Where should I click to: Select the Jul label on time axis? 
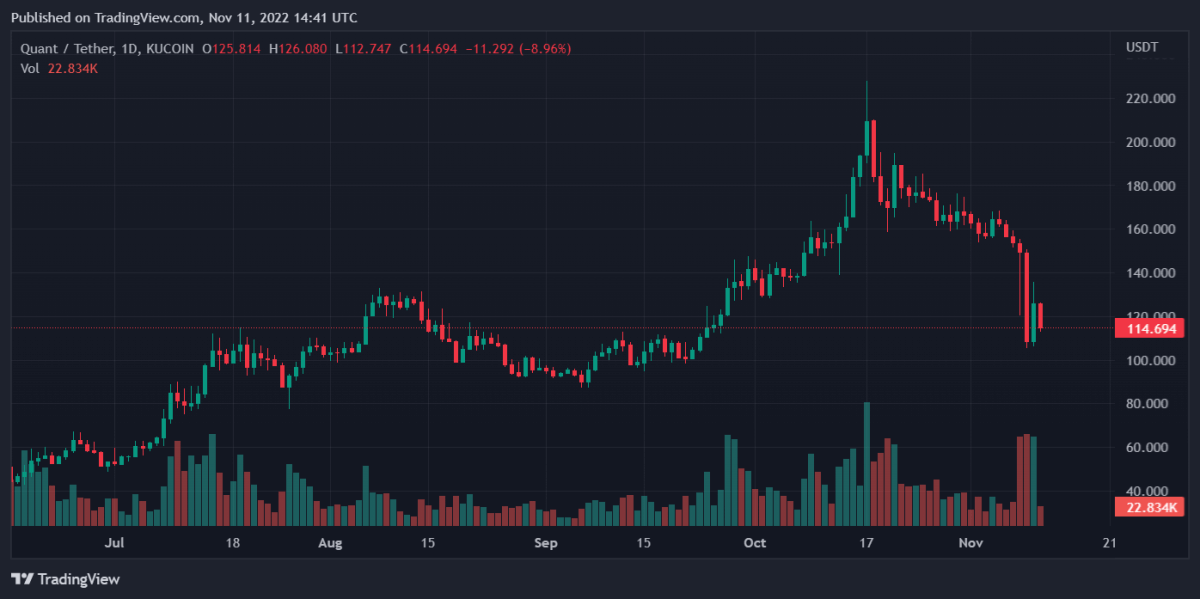[x=114, y=543]
